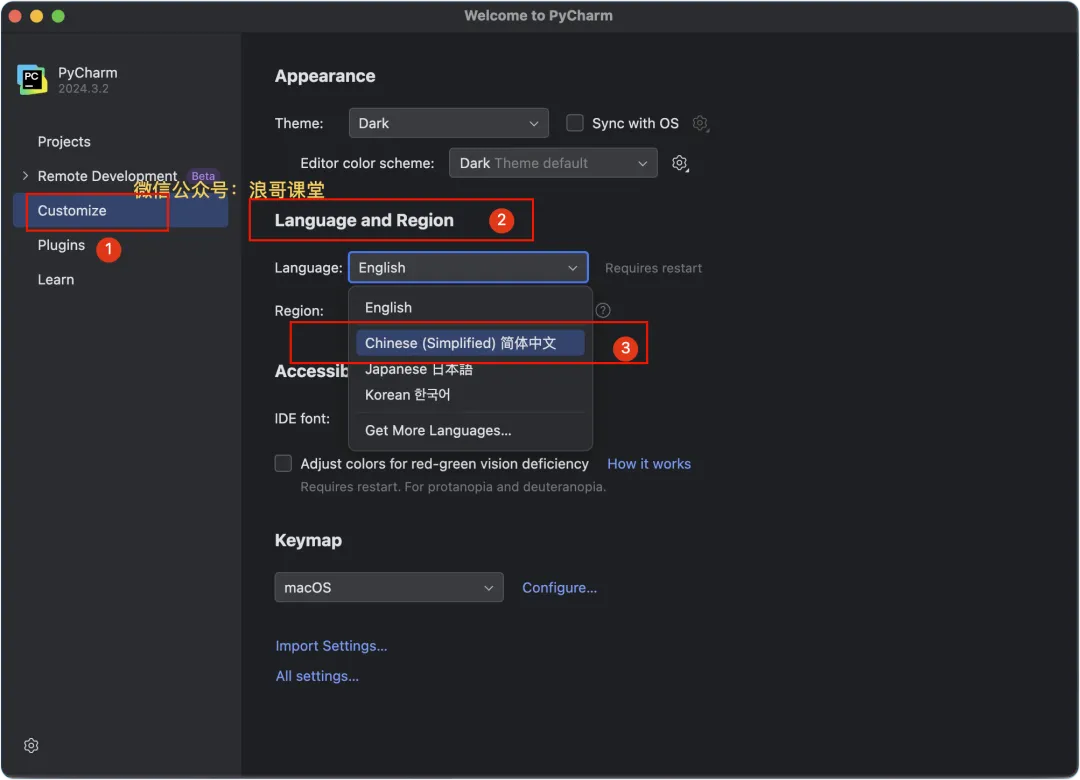The image size is (1080, 780).
Task: Select the Customize section
Action: [121, 210]
